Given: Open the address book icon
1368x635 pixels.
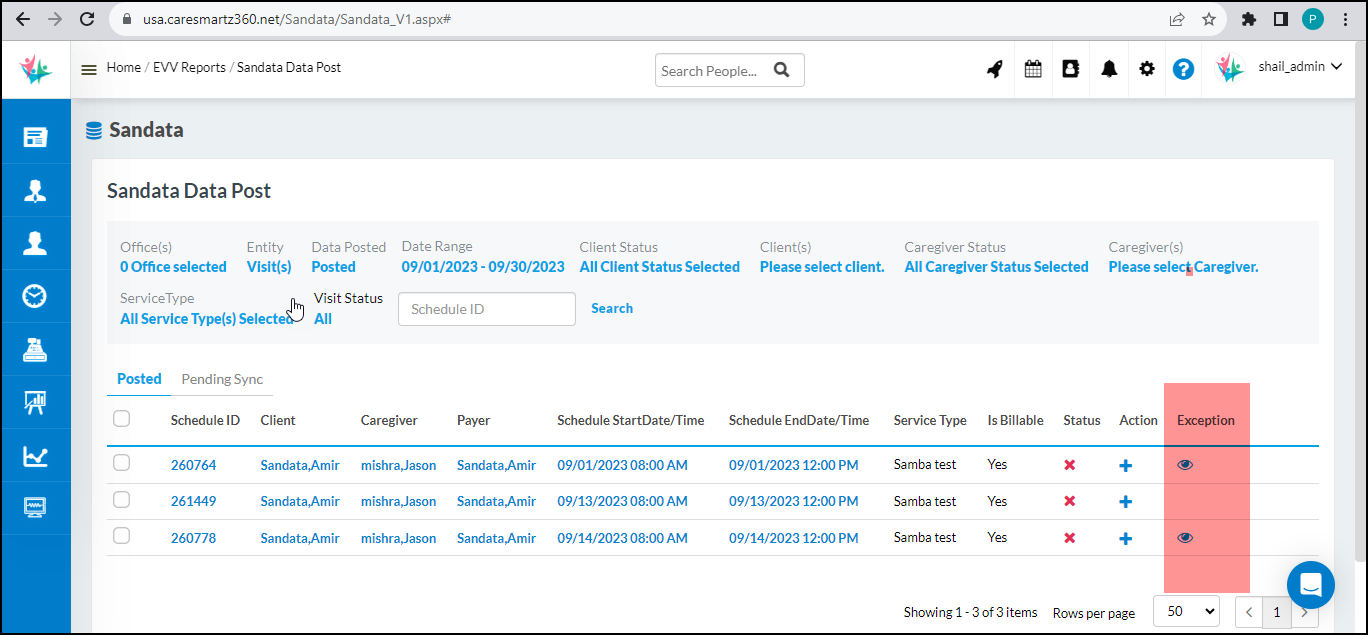Looking at the screenshot, I should [x=1070, y=68].
